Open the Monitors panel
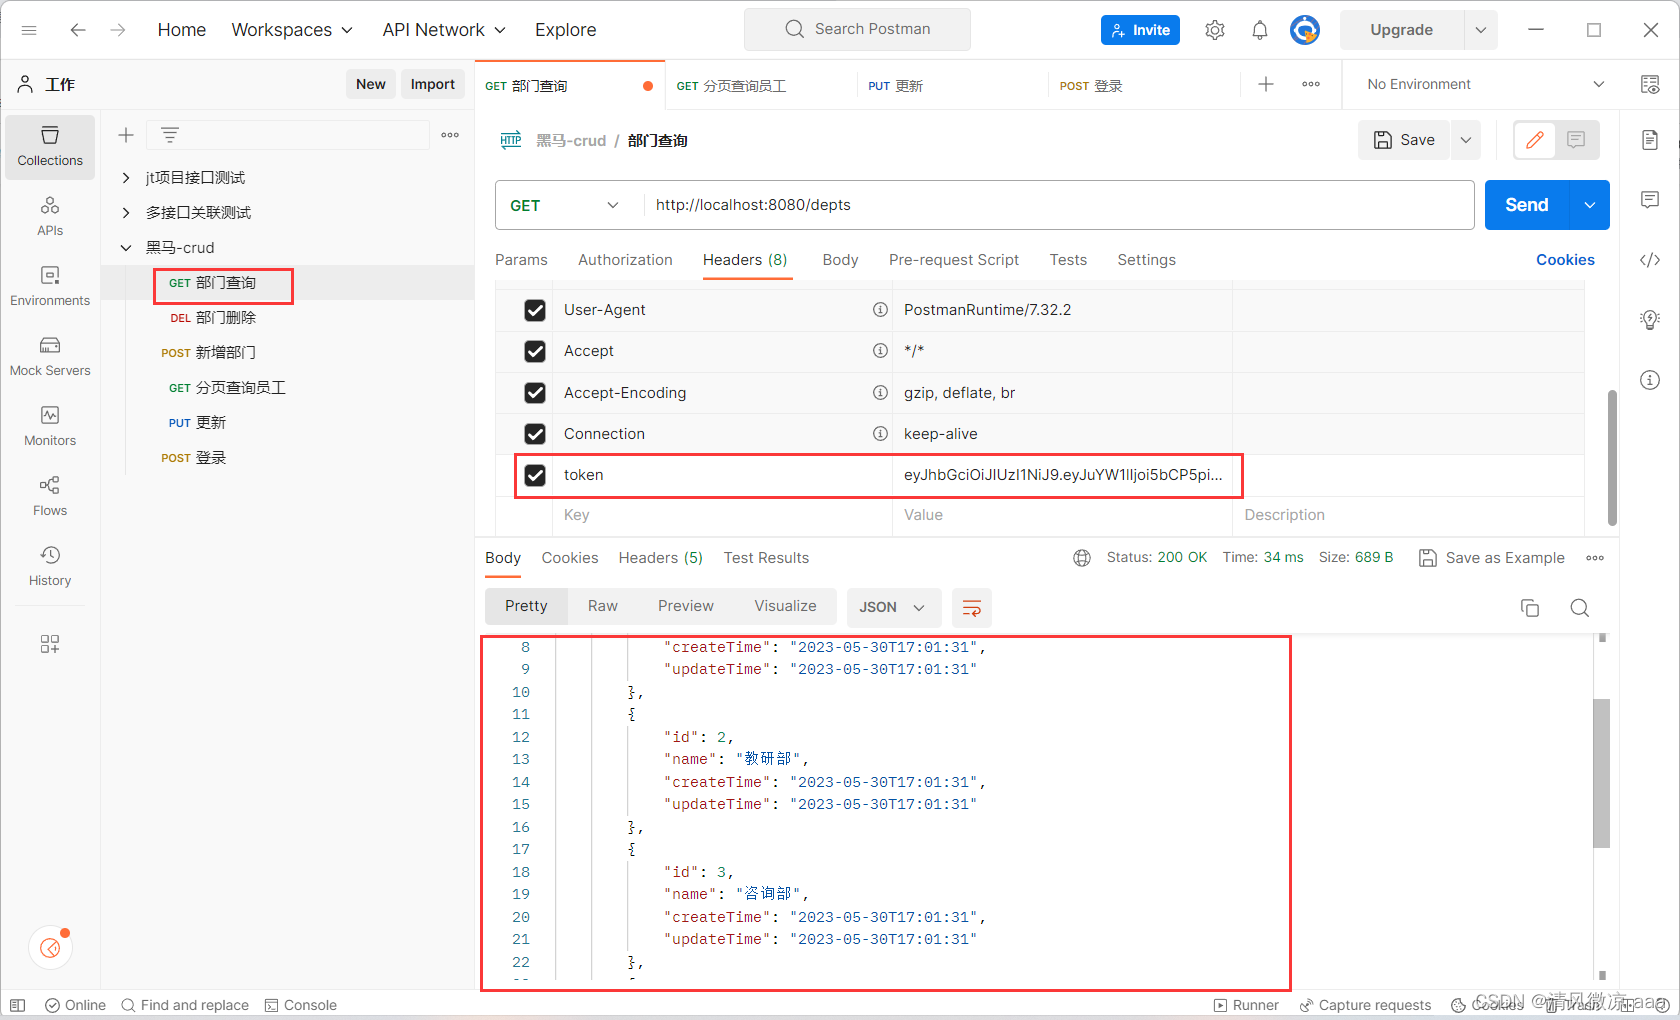 pyautogui.click(x=50, y=426)
